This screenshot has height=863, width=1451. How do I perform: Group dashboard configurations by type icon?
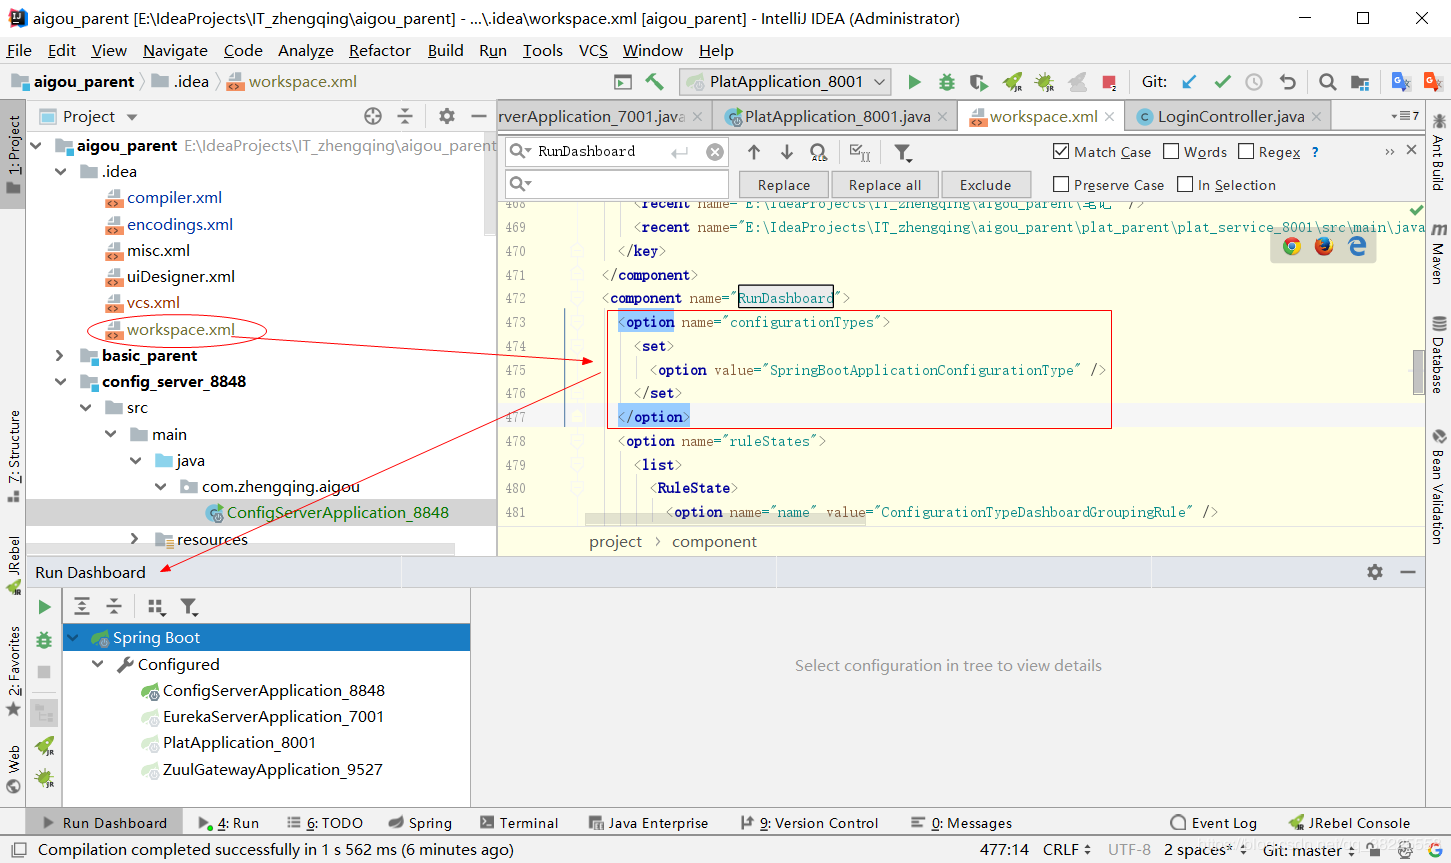point(155,606)
